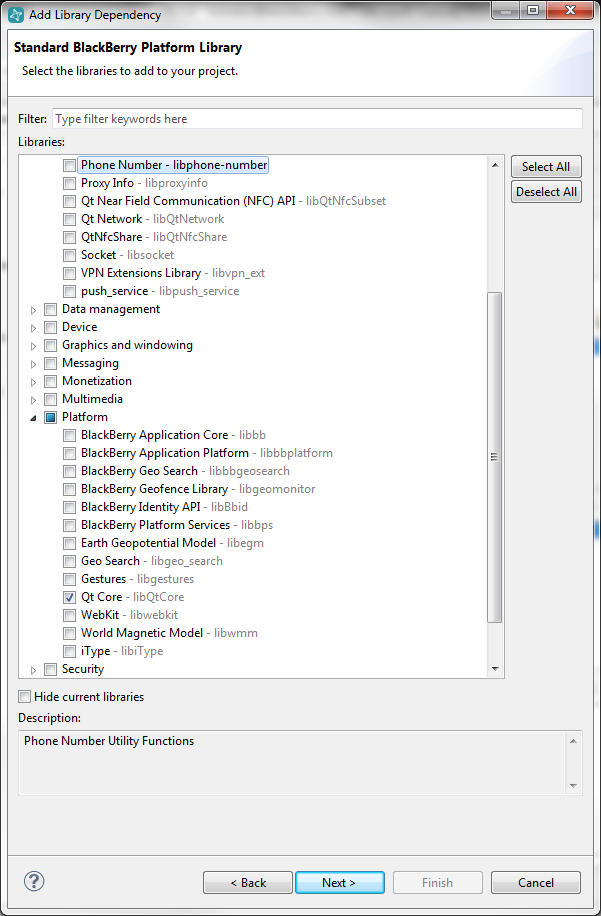Check the Phone Number library checkbox

(70, 165)
